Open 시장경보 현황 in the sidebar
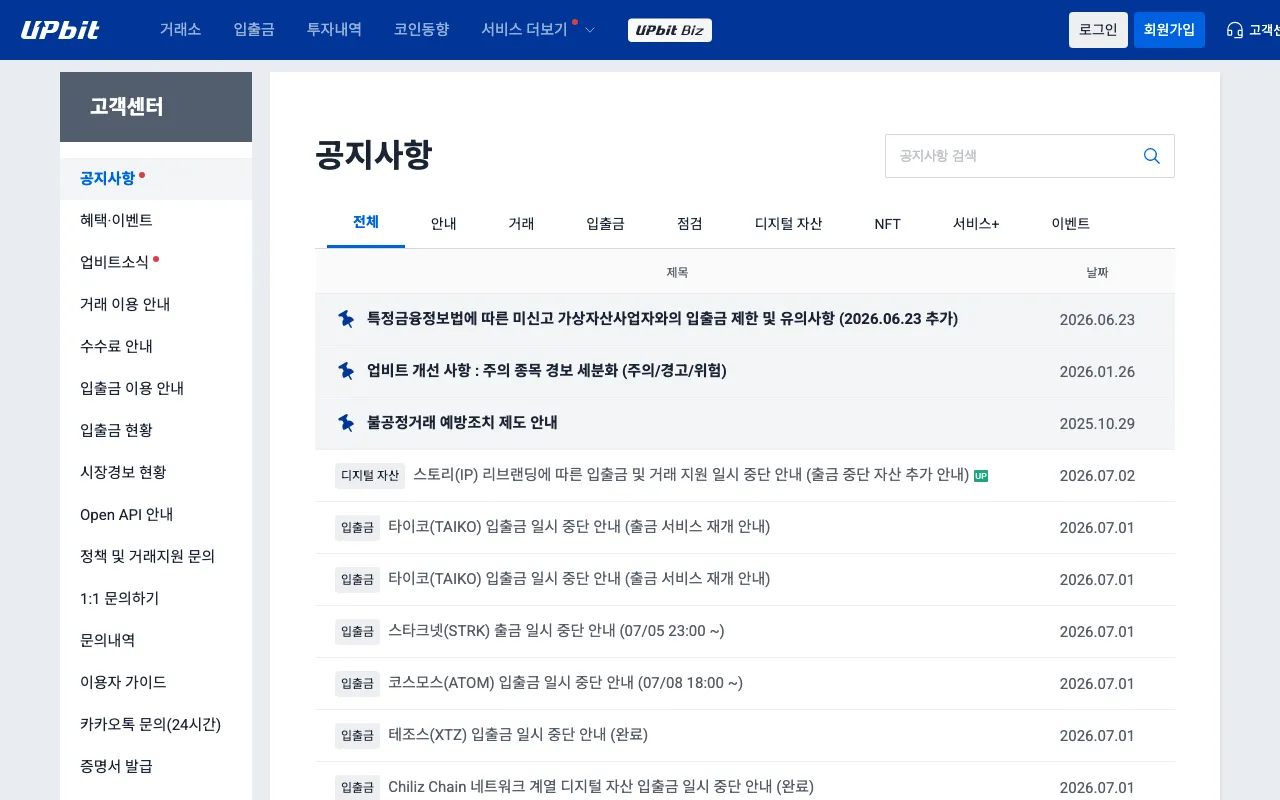The image size is (1280, 800). pos(156,473)
